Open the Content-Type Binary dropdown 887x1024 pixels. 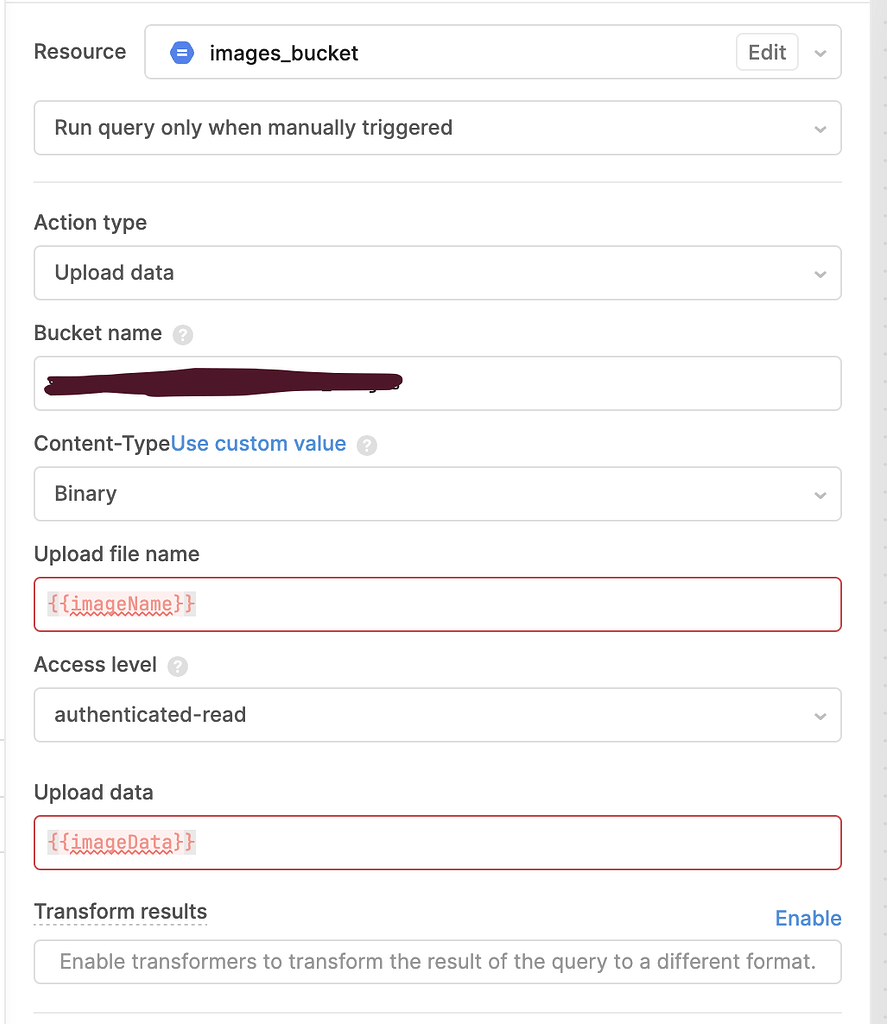tap(438, 494)
